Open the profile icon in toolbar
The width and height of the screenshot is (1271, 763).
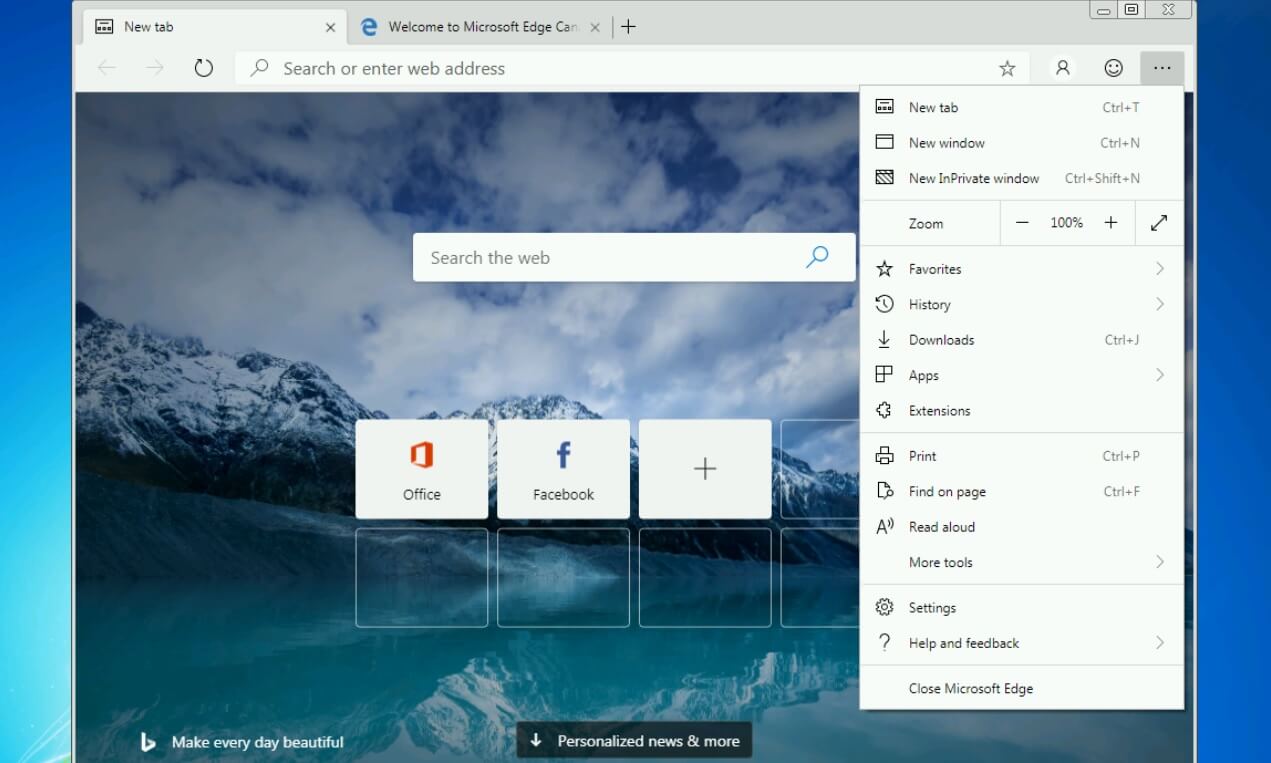(x=1062, y=68)
